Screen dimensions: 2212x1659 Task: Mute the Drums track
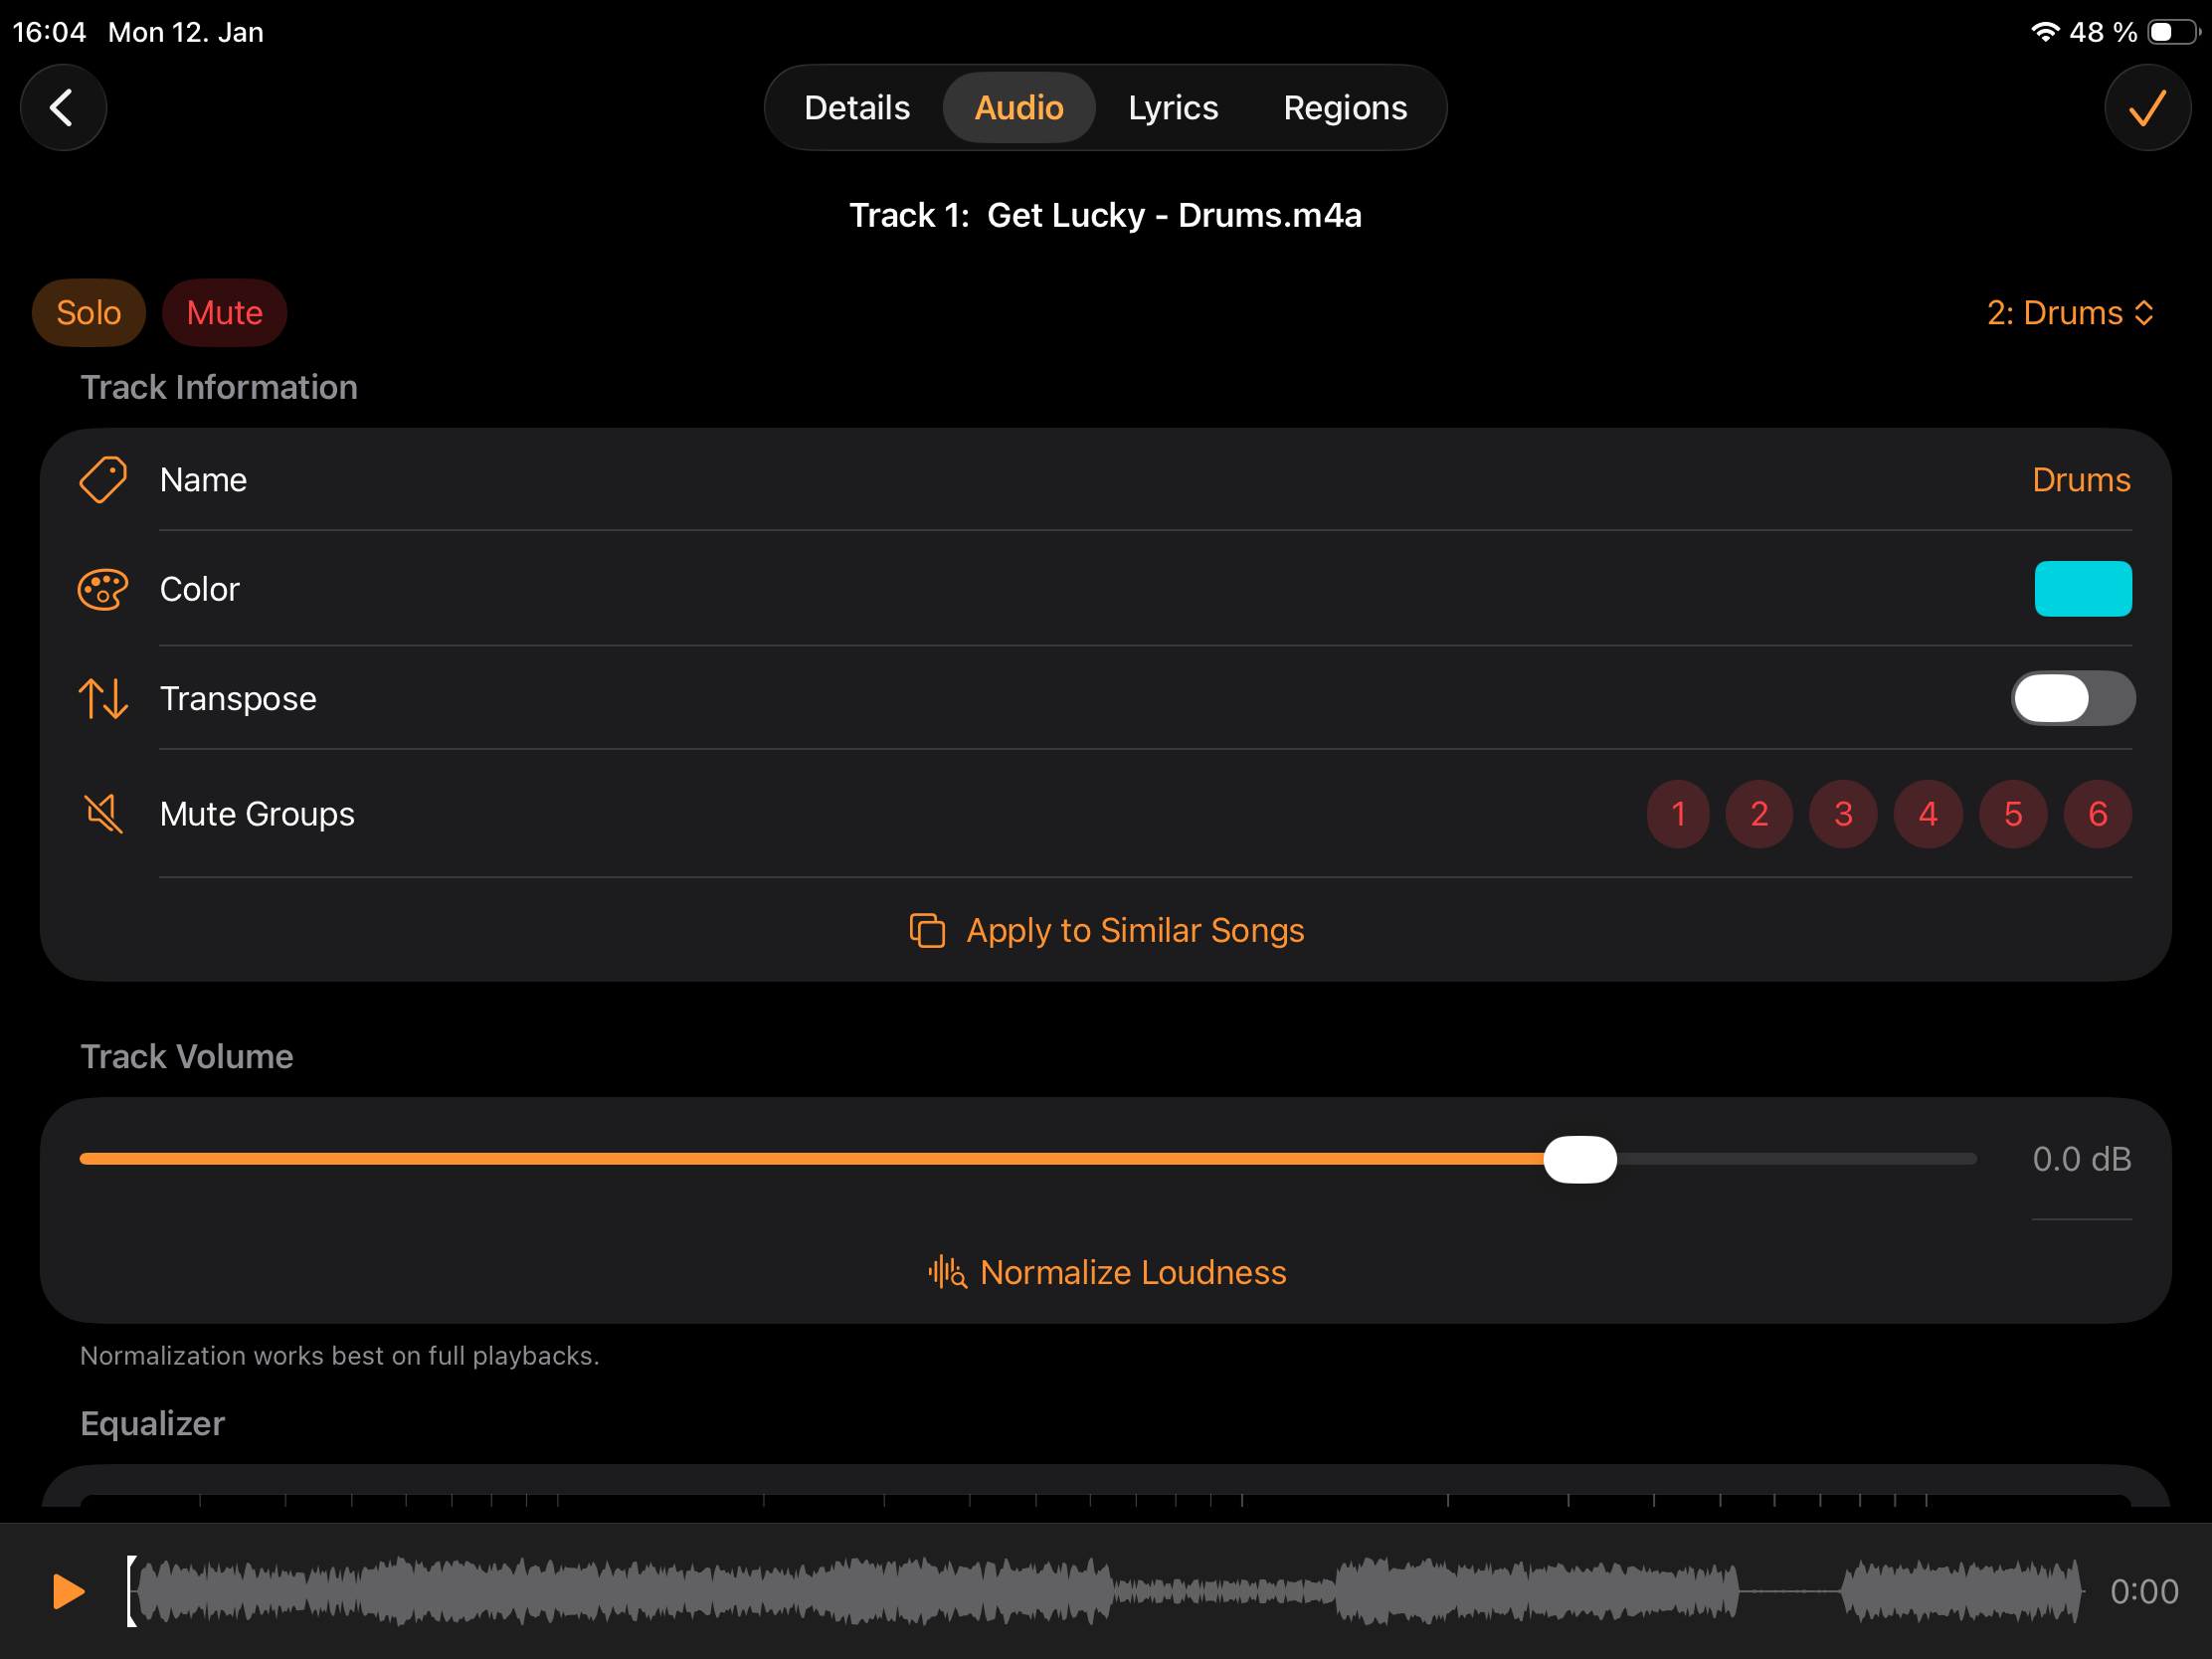point(224,312)
